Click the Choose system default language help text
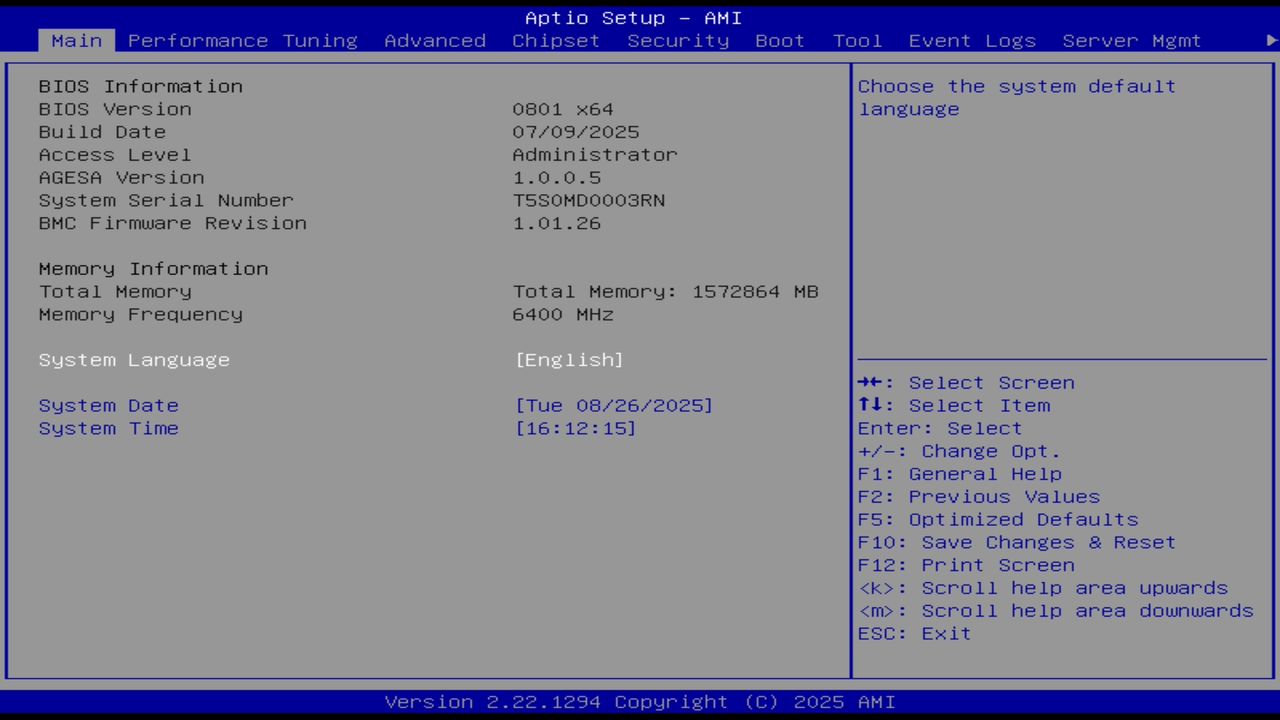The height and width of the screenshot is (720, 1280). point(1016,97)
